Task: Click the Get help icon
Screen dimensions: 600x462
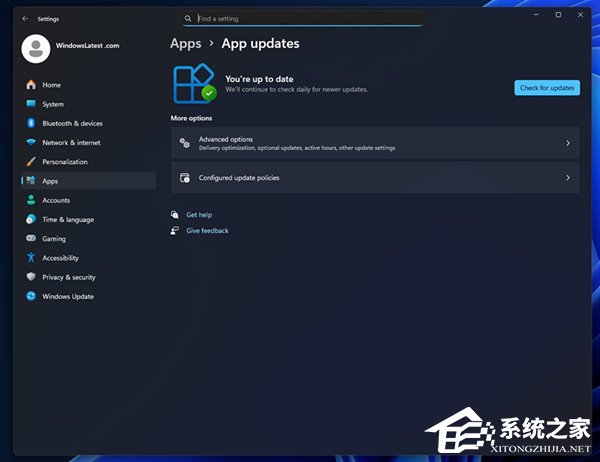Action: [175, 214]
